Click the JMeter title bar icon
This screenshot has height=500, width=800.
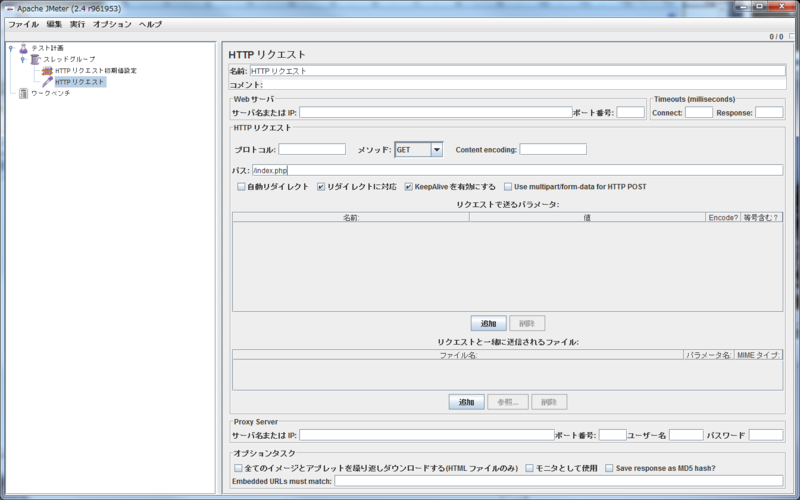point(9,9)
